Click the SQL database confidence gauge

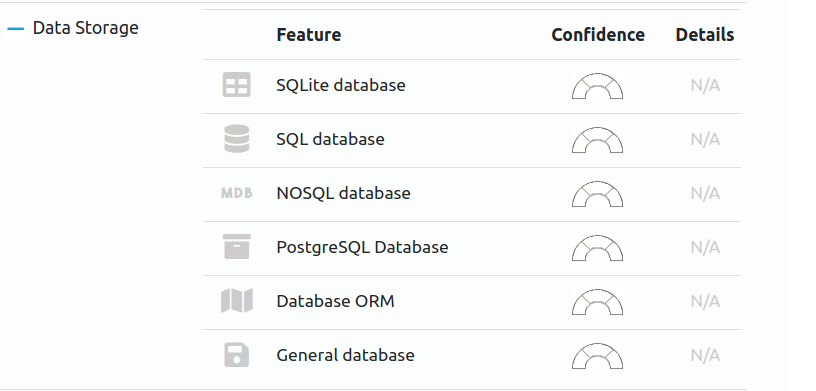click(x=597, y=140)
